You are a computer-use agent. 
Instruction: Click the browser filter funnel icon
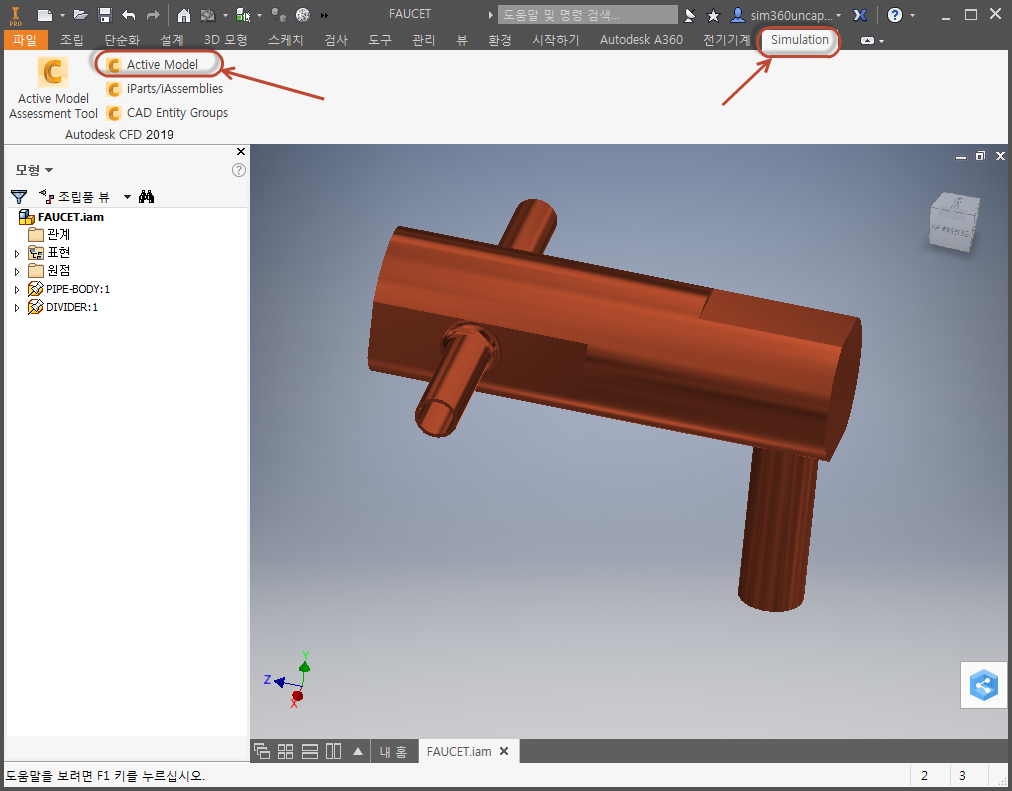click(x=19, y=196)
